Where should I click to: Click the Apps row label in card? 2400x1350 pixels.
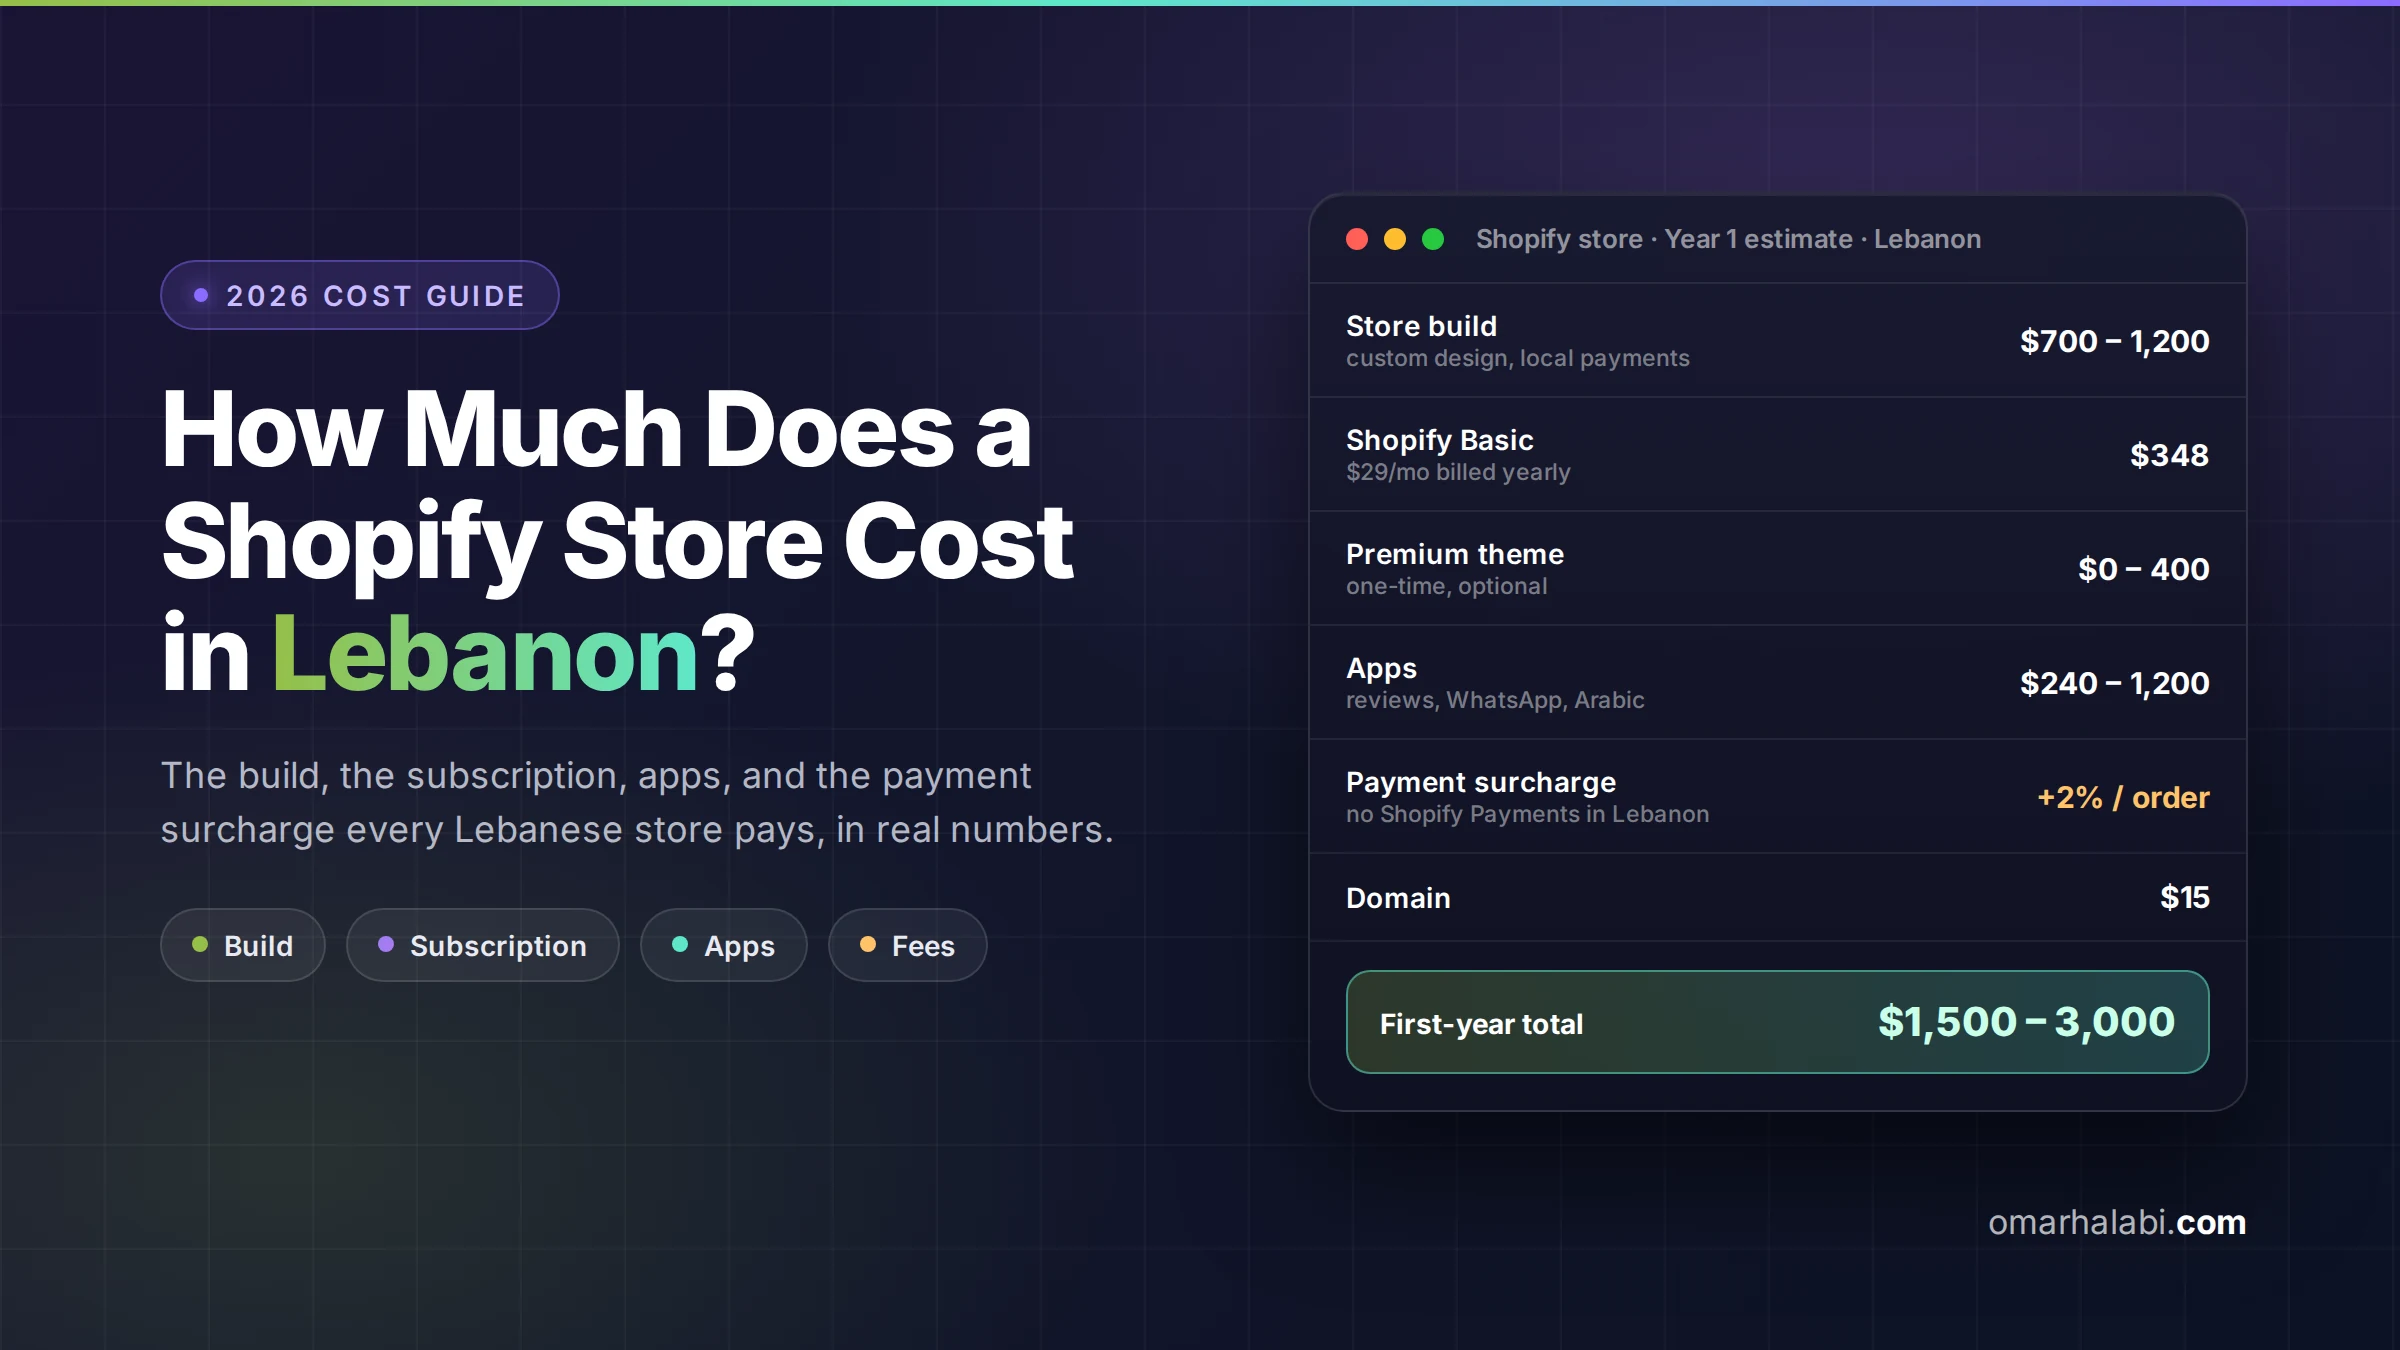pyautogui.click(x=1381, y=668)
